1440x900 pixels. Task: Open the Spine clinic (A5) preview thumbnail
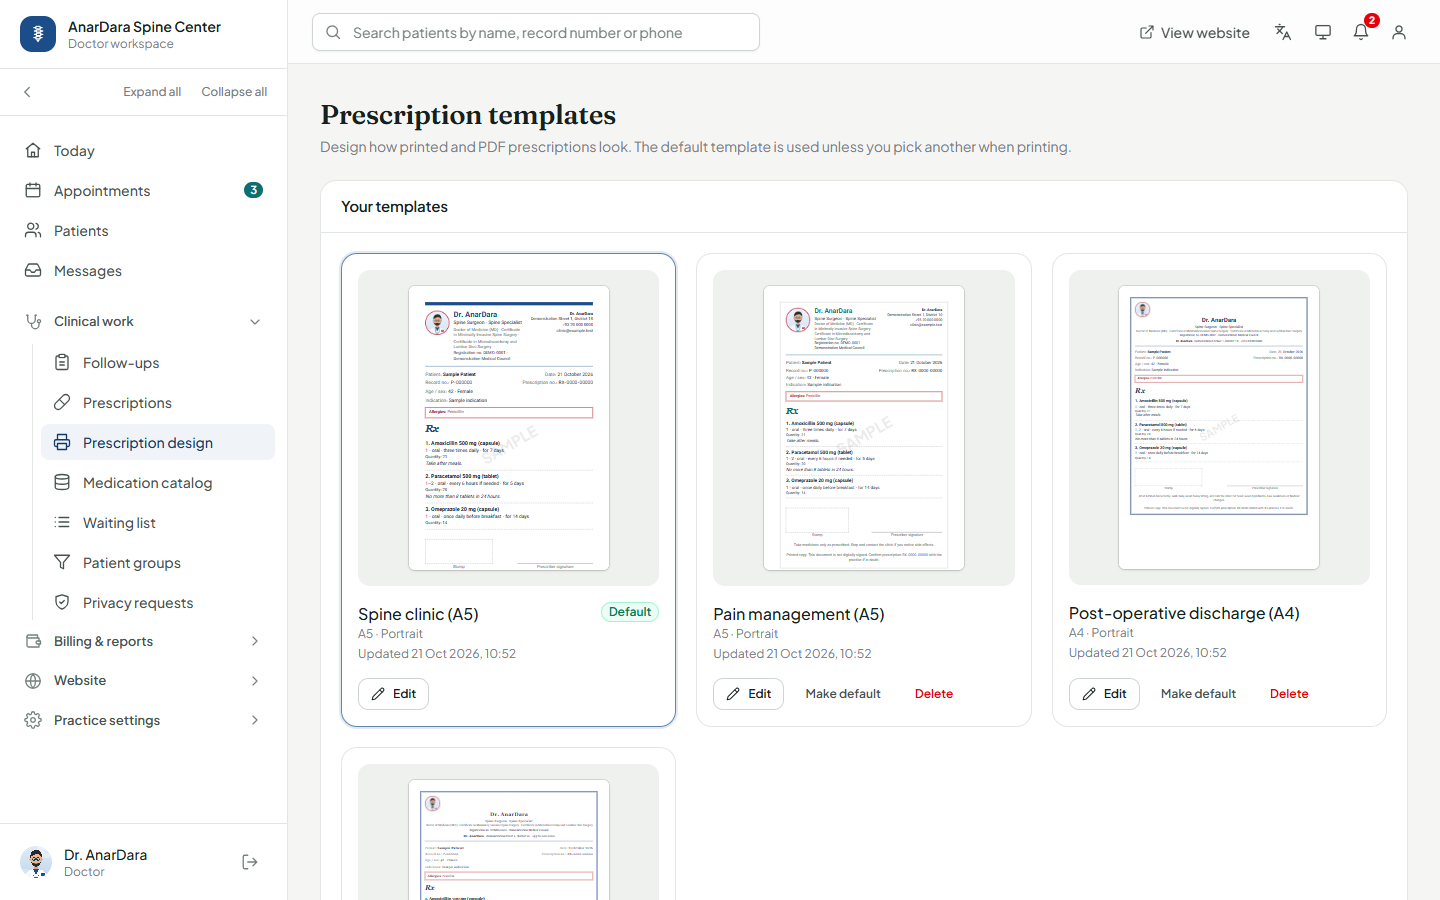pyautogui.click(x=508, y=428)
